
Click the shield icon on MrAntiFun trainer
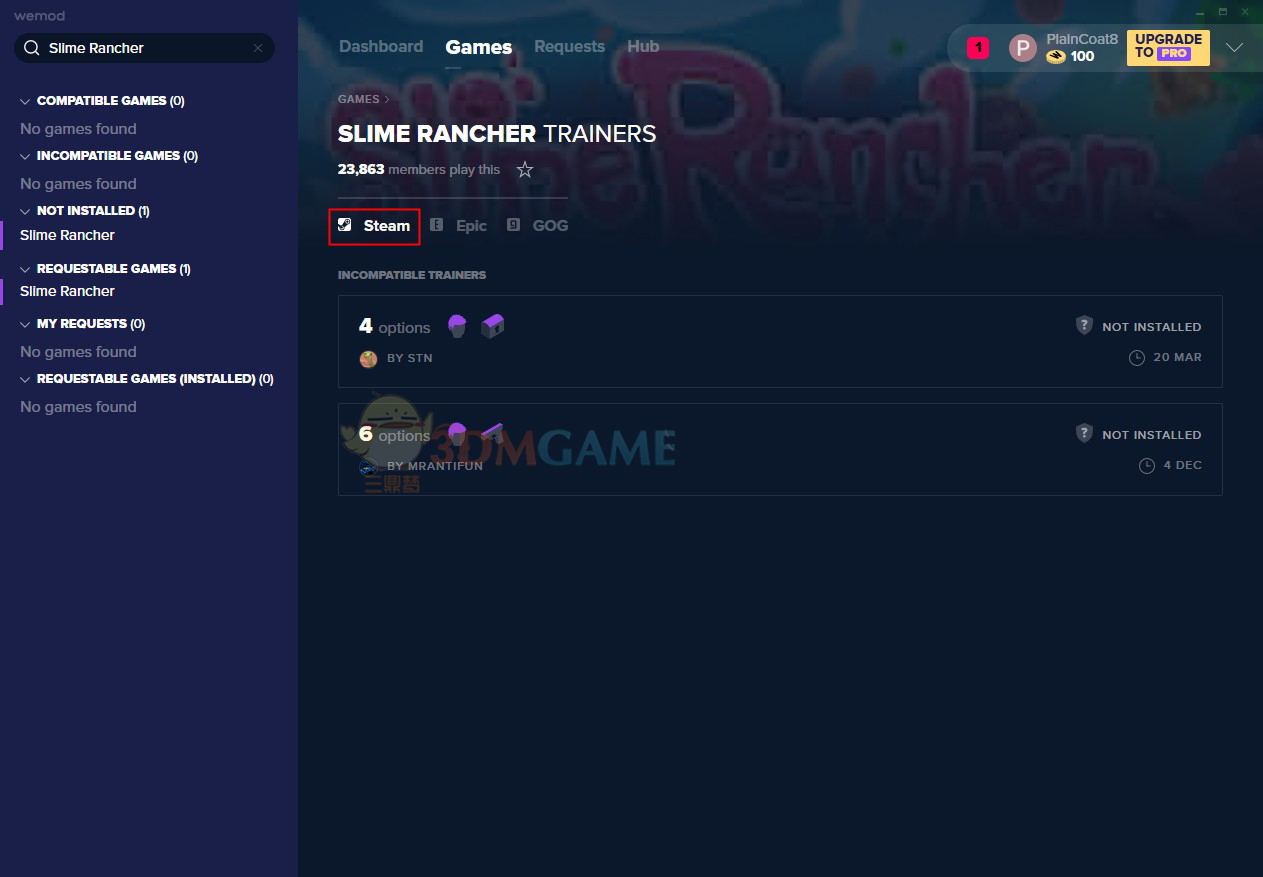[x=1084, y=434]
